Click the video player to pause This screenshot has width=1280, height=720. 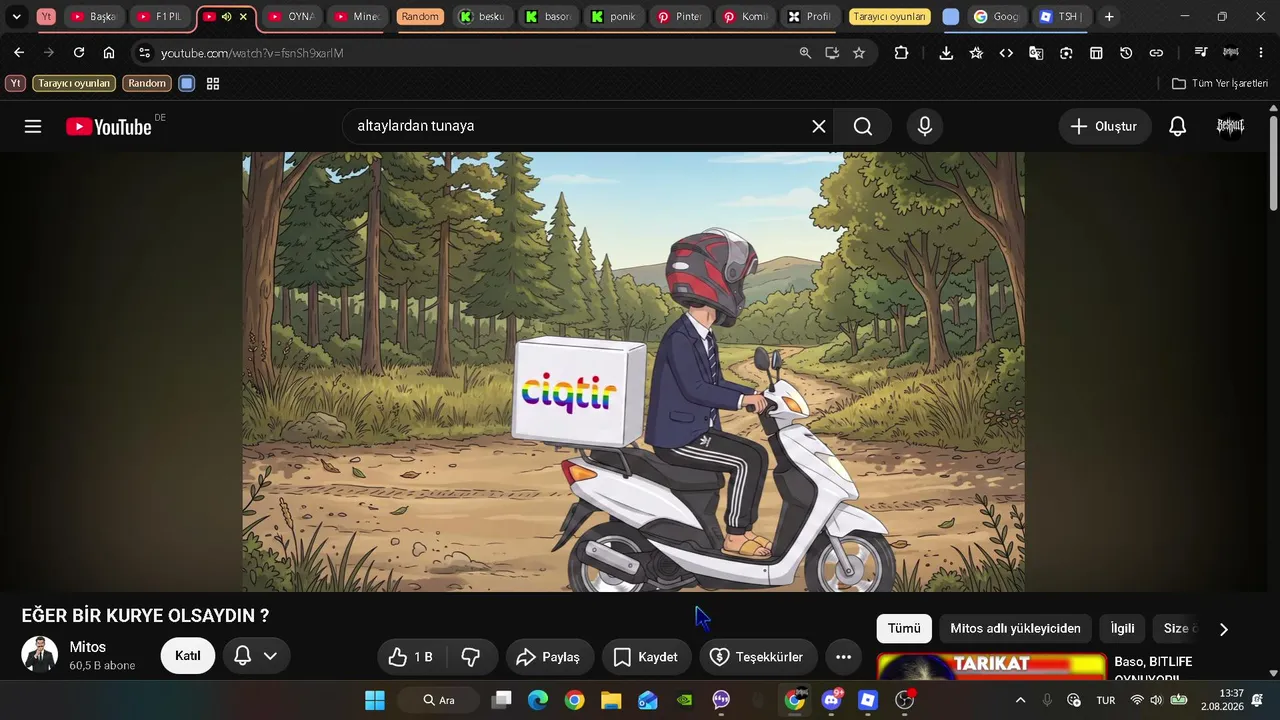(633, 372)
